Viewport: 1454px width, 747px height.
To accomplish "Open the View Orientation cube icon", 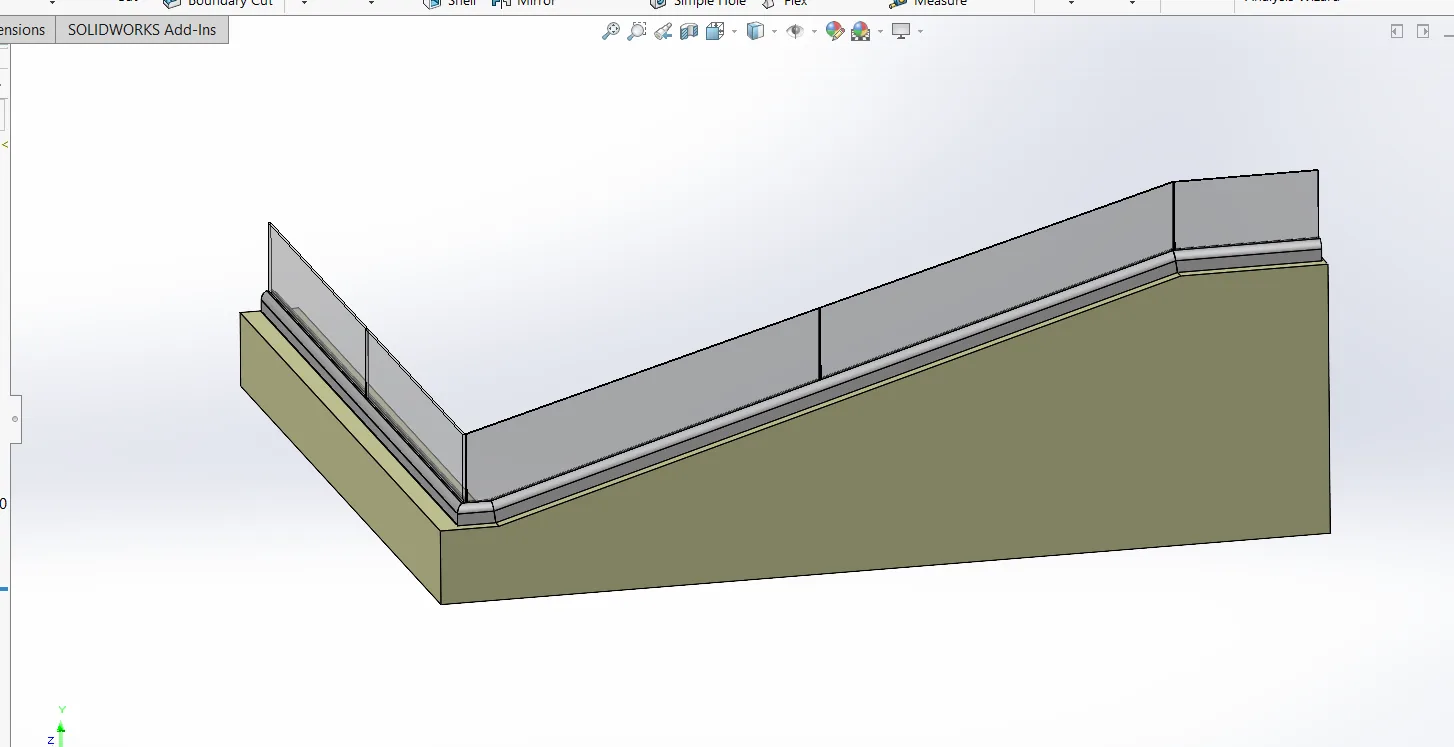I will coord(714,31).
